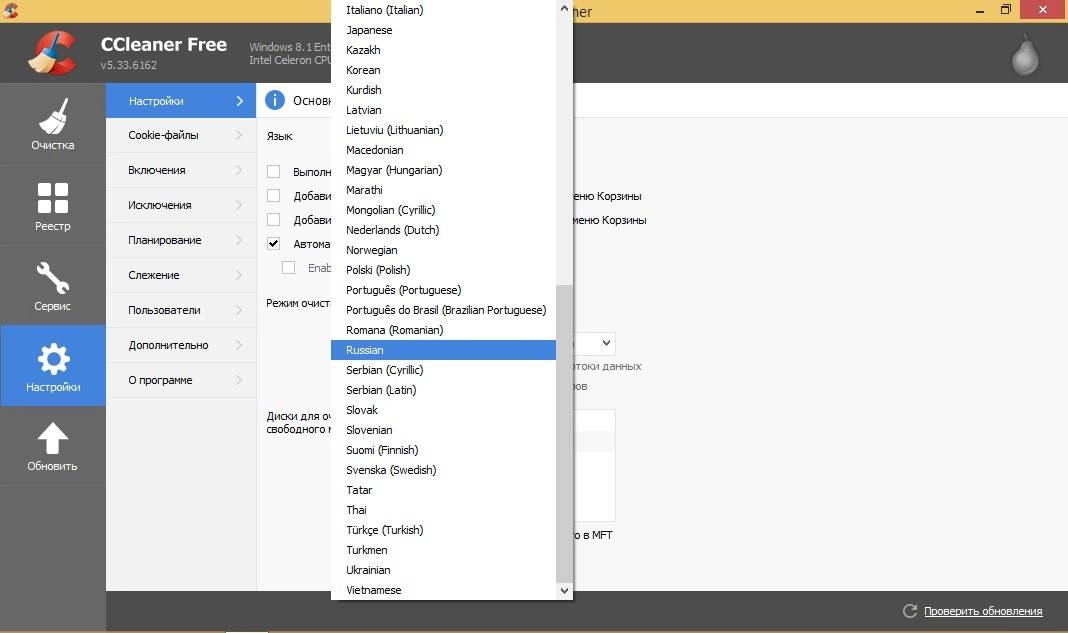Select Korean language

click(443, 70)
